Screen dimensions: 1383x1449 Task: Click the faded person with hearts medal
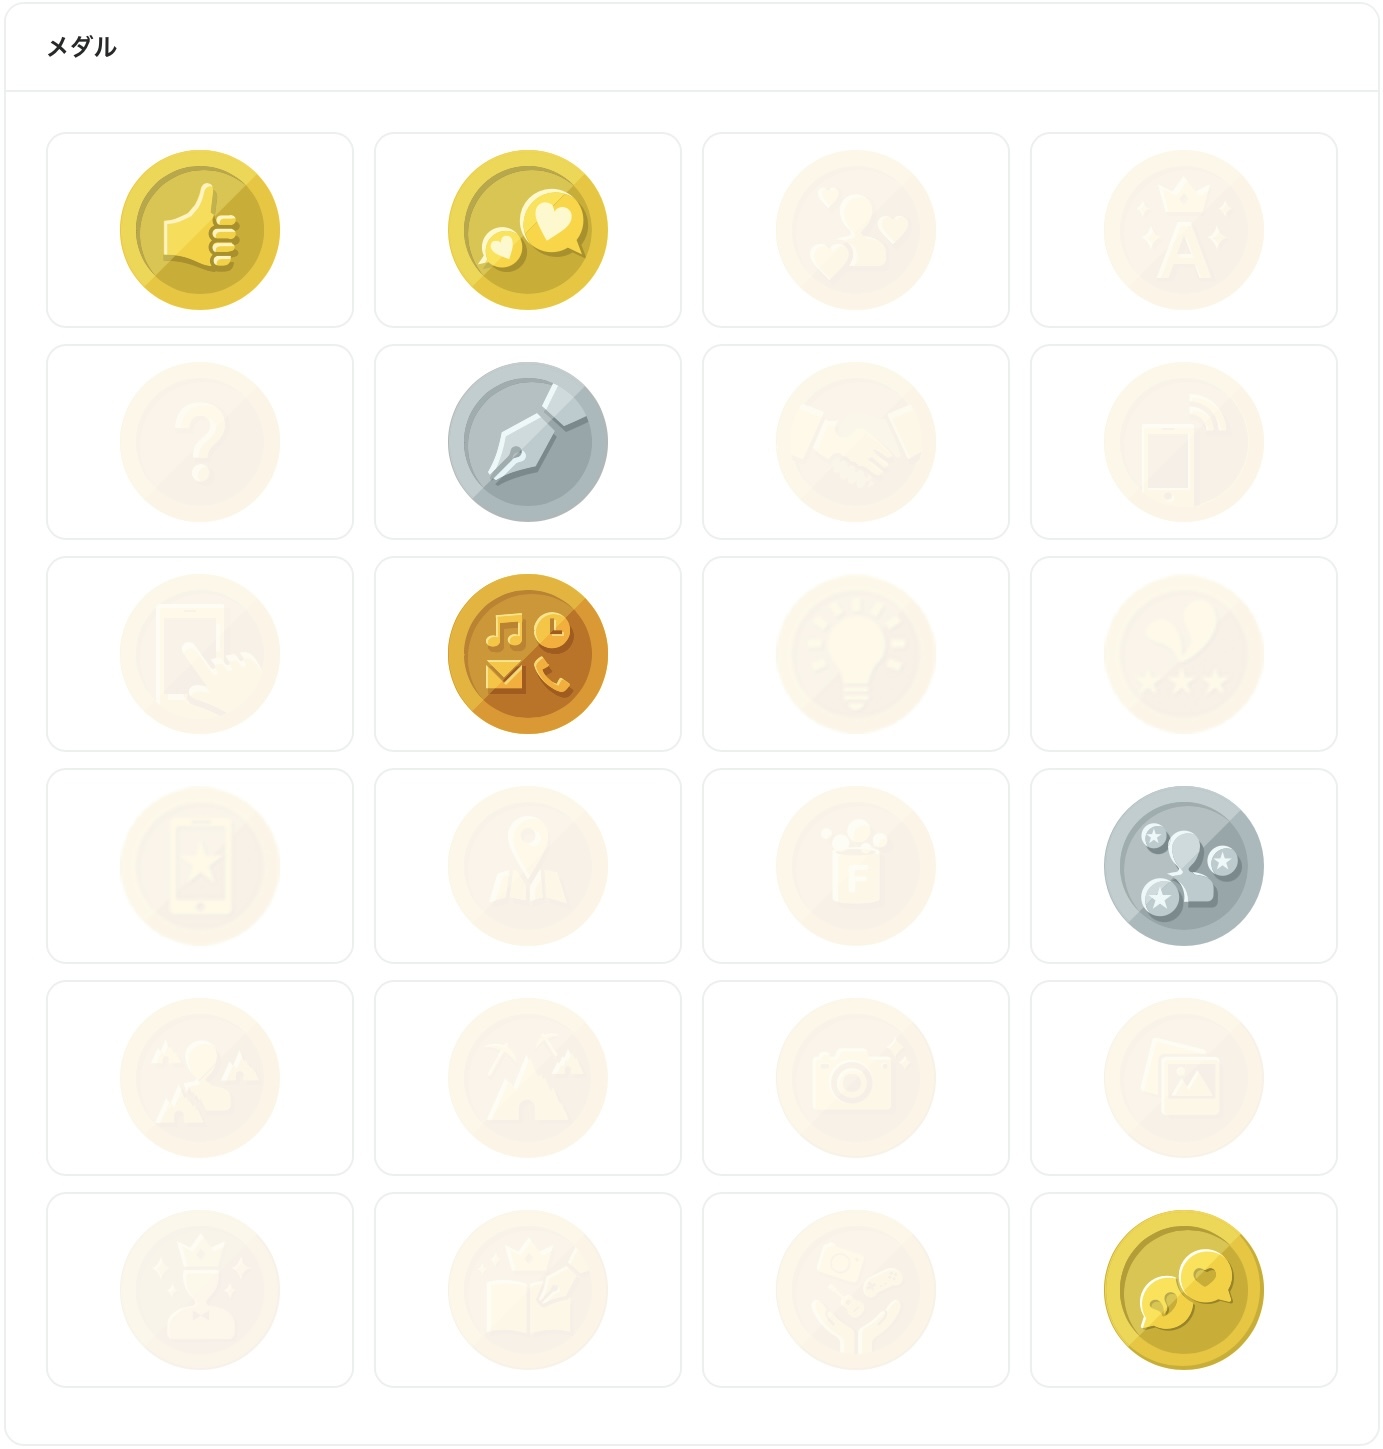click(856, 230)
